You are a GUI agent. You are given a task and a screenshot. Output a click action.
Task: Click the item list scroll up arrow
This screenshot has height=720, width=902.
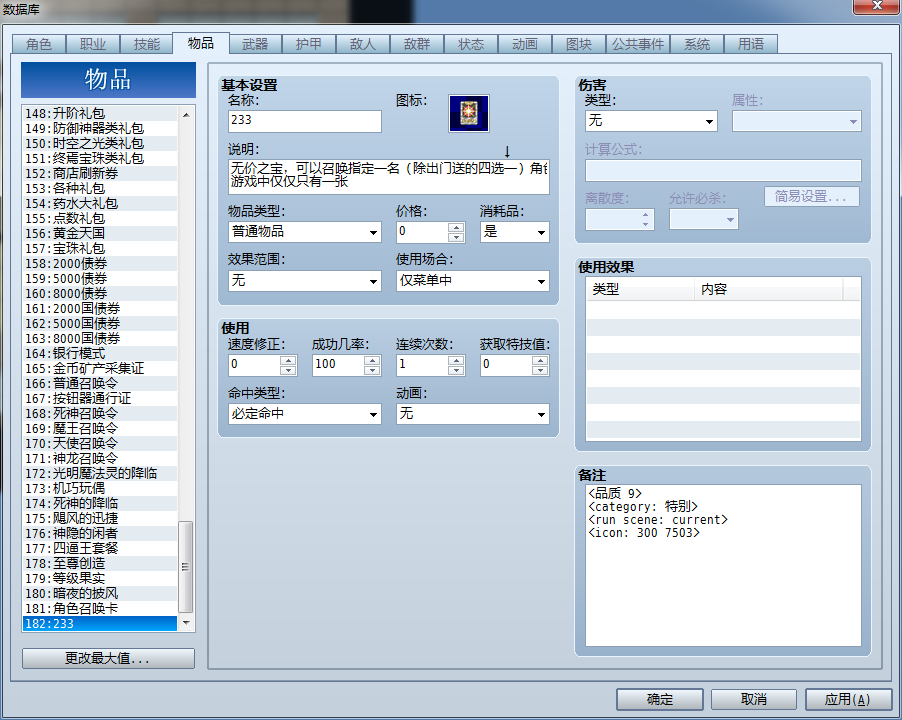click(x=186, y=114)
